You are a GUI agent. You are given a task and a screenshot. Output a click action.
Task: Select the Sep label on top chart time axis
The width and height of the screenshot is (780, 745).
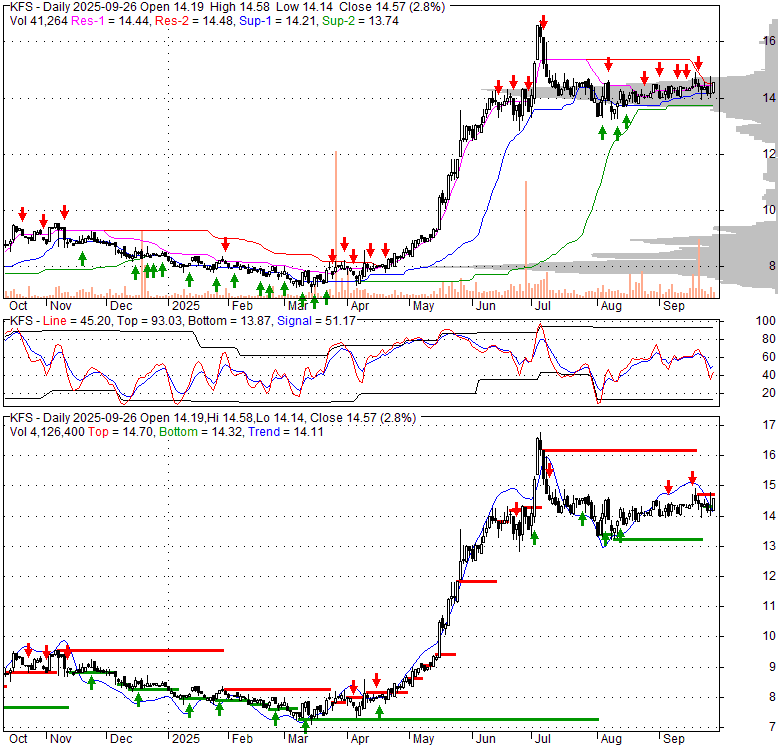pyautogui.click(x=674, y=306)
